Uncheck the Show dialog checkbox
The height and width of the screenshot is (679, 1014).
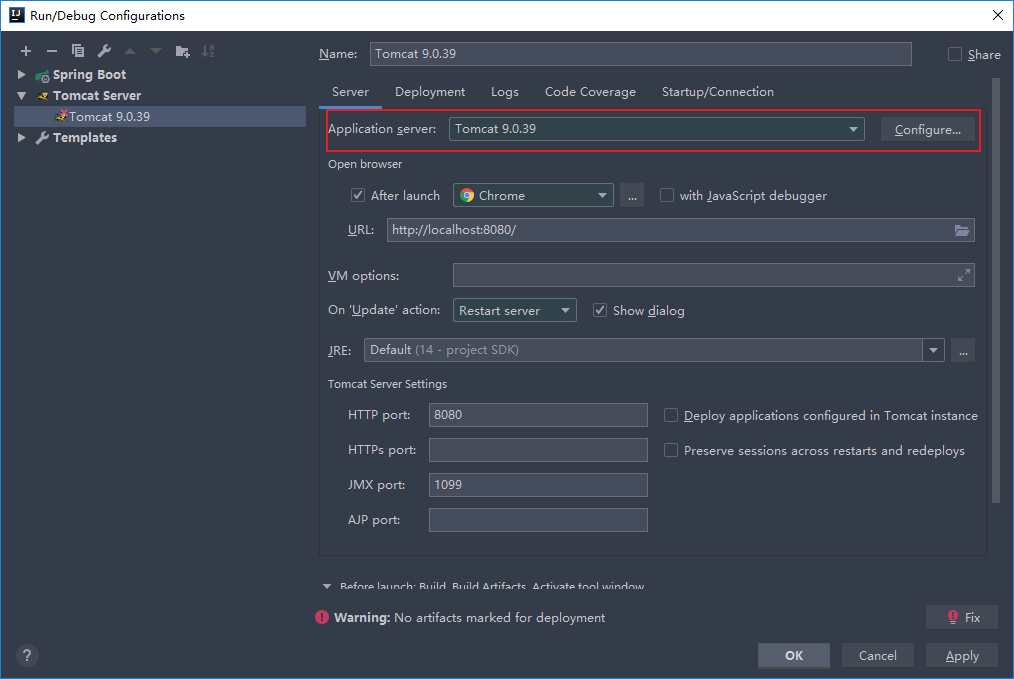[x=600, y=310]
